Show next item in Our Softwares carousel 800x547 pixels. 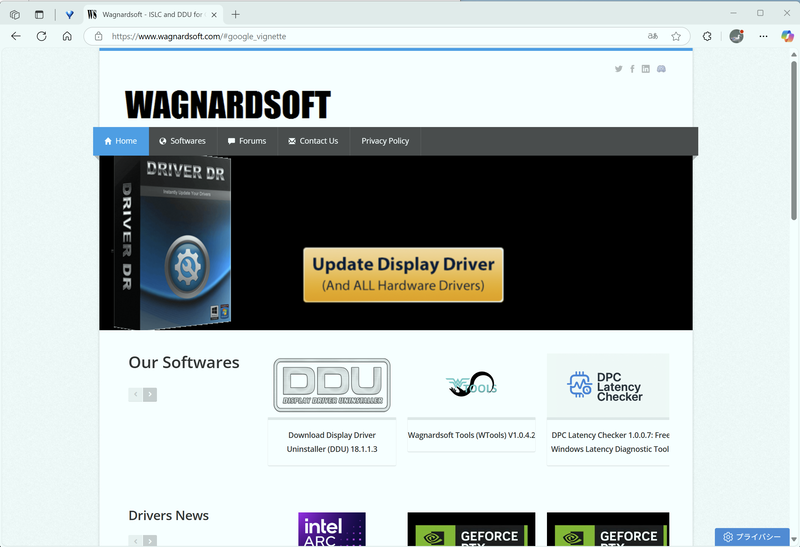pyautogui.click(x=150, y=394)
